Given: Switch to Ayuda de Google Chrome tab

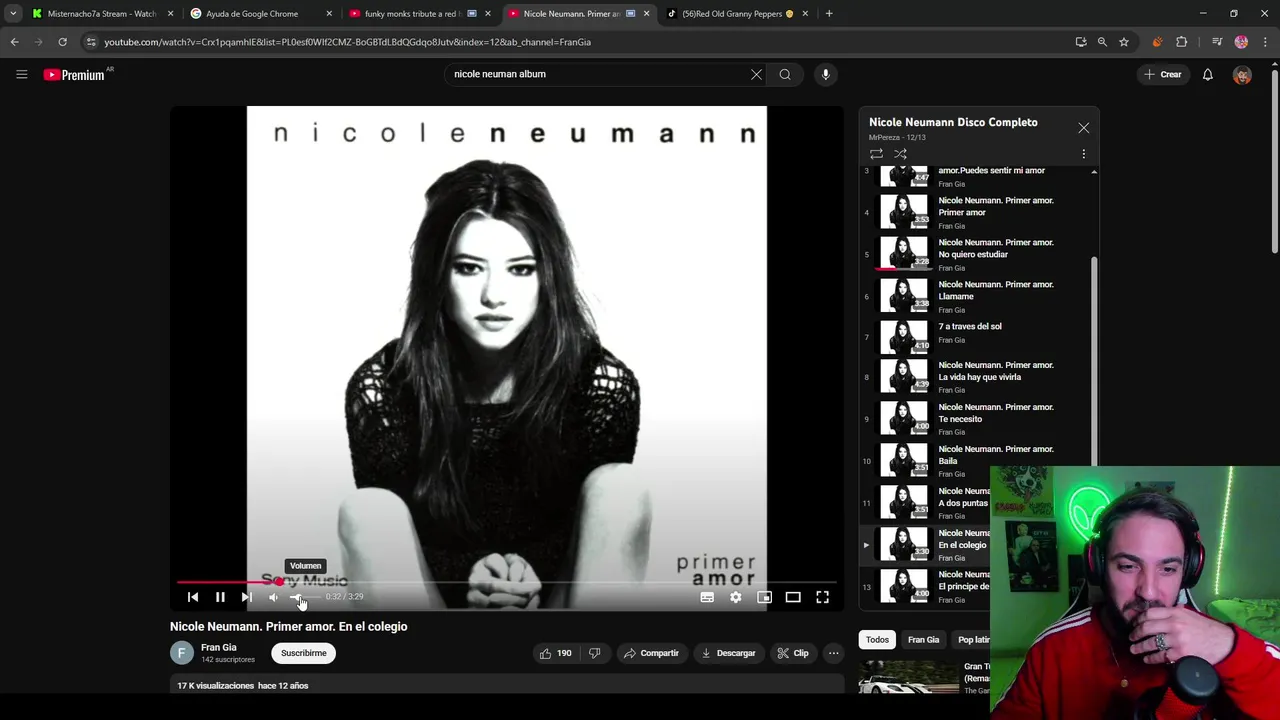Looking at the screenshot, I should (260, 14).
